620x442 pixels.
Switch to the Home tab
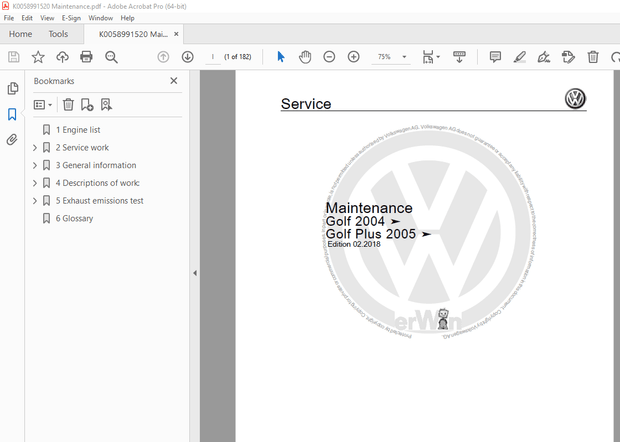20,34
